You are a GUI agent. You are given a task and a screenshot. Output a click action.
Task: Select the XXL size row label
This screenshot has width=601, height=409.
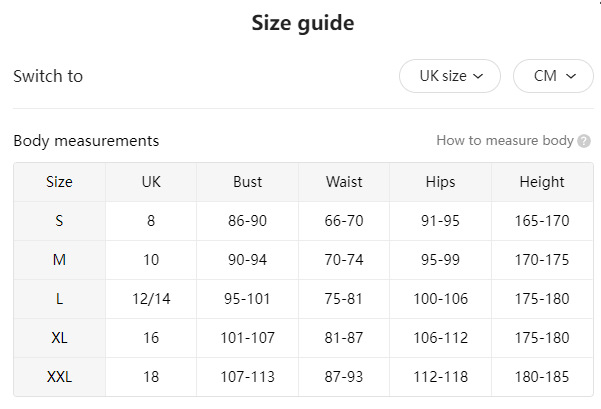click(x=59, y=377)
